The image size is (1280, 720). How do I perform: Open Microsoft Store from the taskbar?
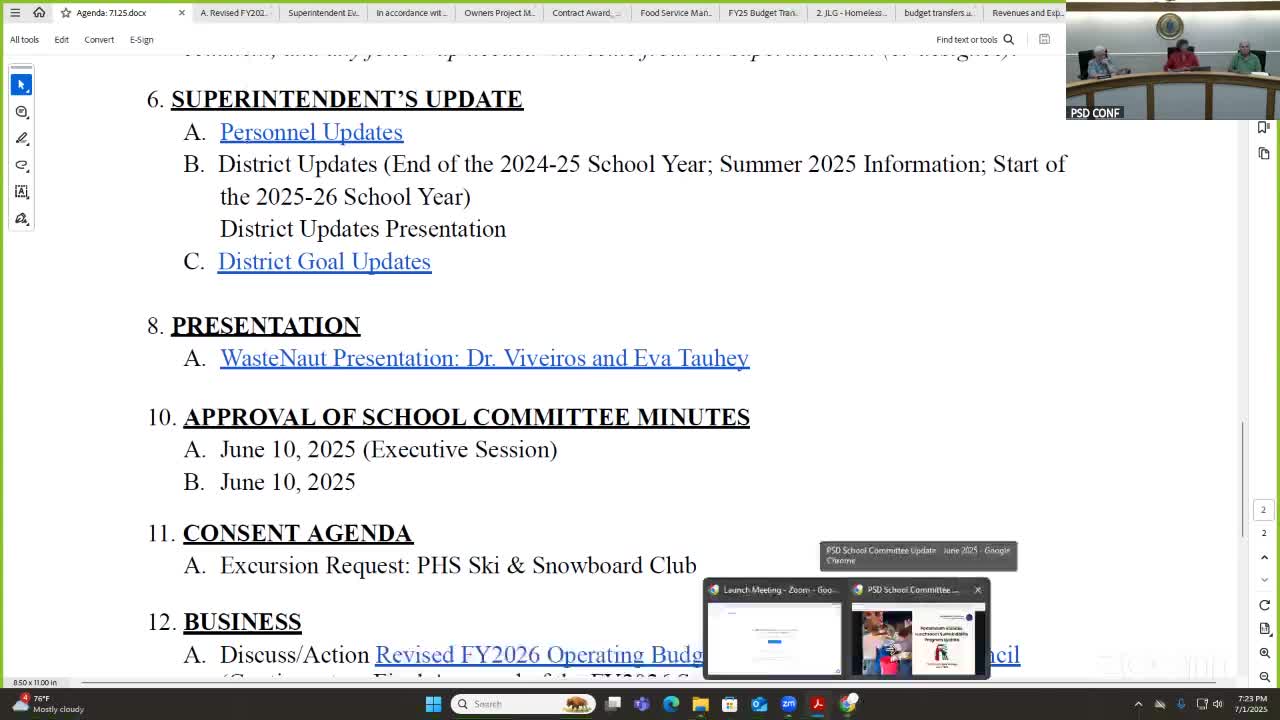(730, 704)
